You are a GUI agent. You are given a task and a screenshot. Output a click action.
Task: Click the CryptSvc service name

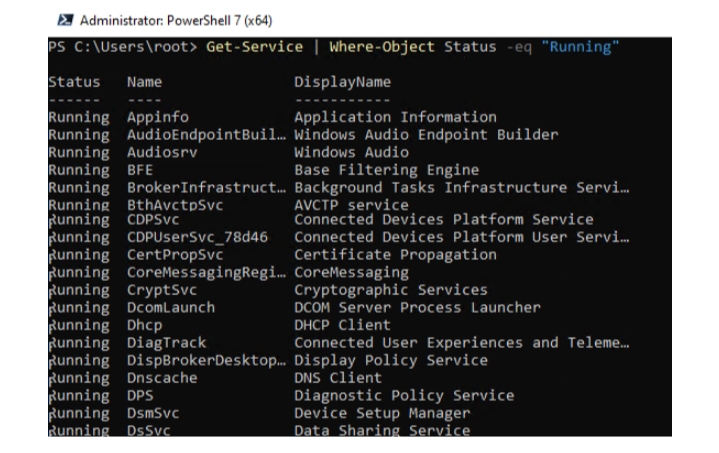click(162, 290)
